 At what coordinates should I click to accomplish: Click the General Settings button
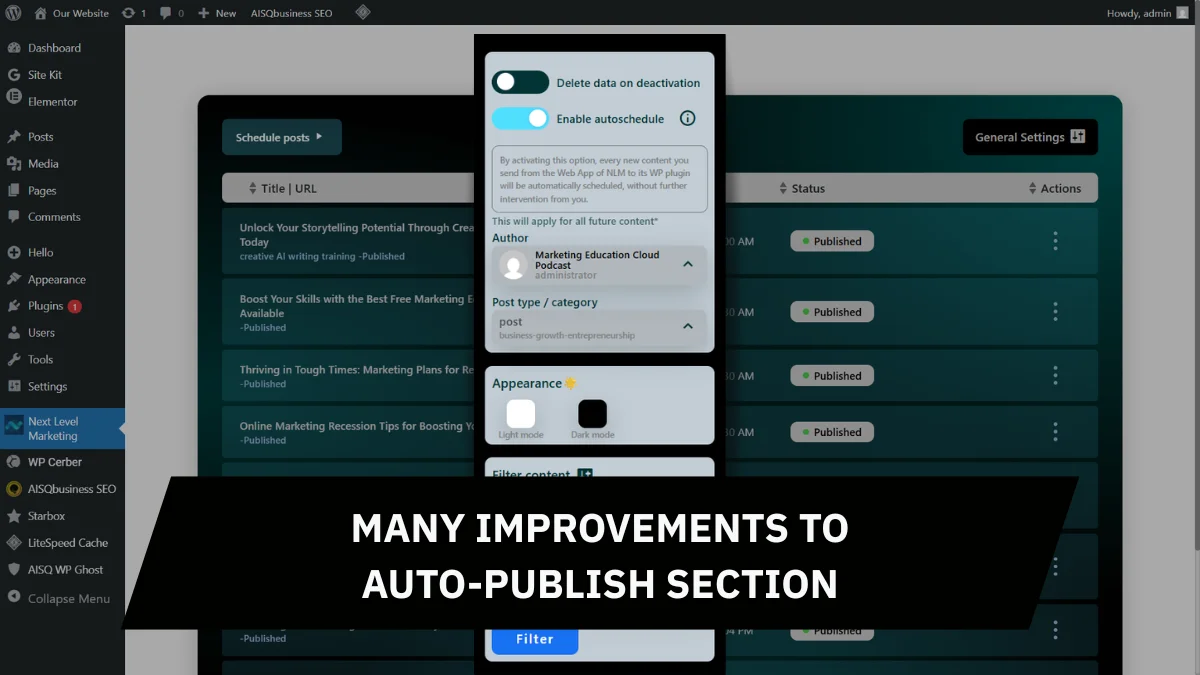(x=1029, y=137)
